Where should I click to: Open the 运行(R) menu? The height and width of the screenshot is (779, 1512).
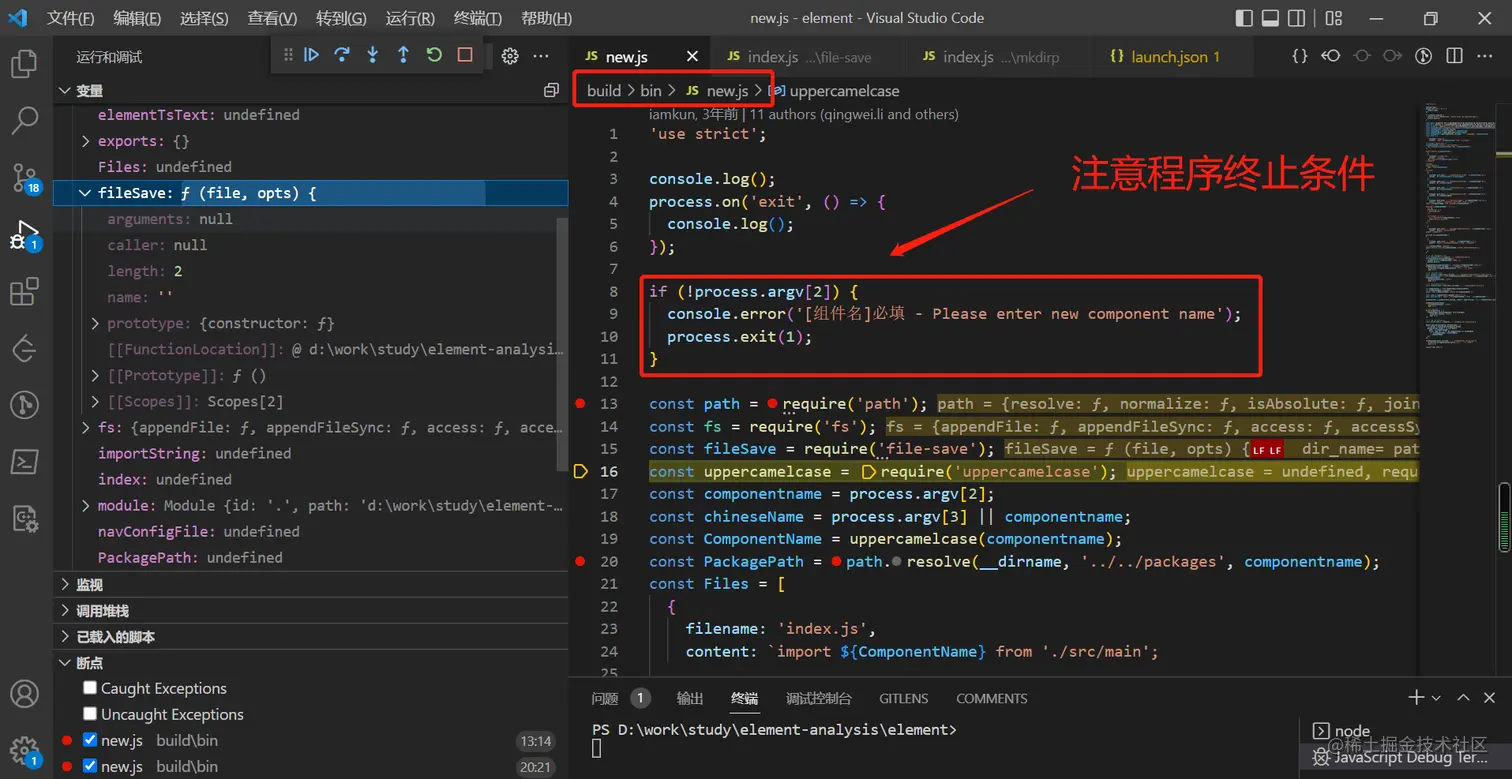410,18
